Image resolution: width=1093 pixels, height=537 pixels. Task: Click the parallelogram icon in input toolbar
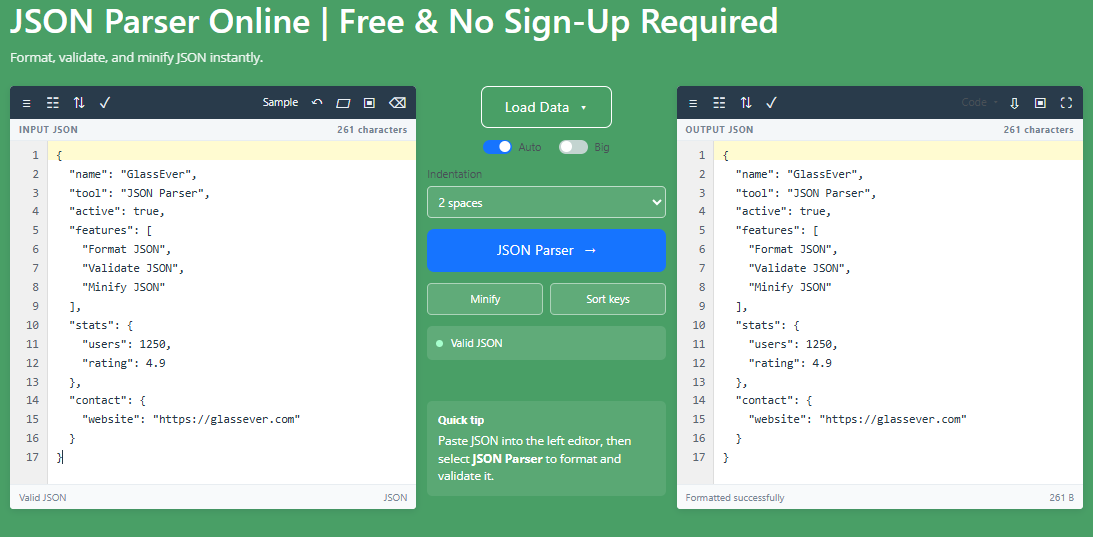coord(343,103)
